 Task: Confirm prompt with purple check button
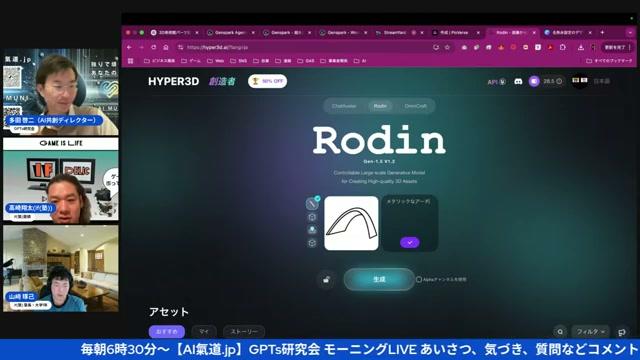[410, 242]
